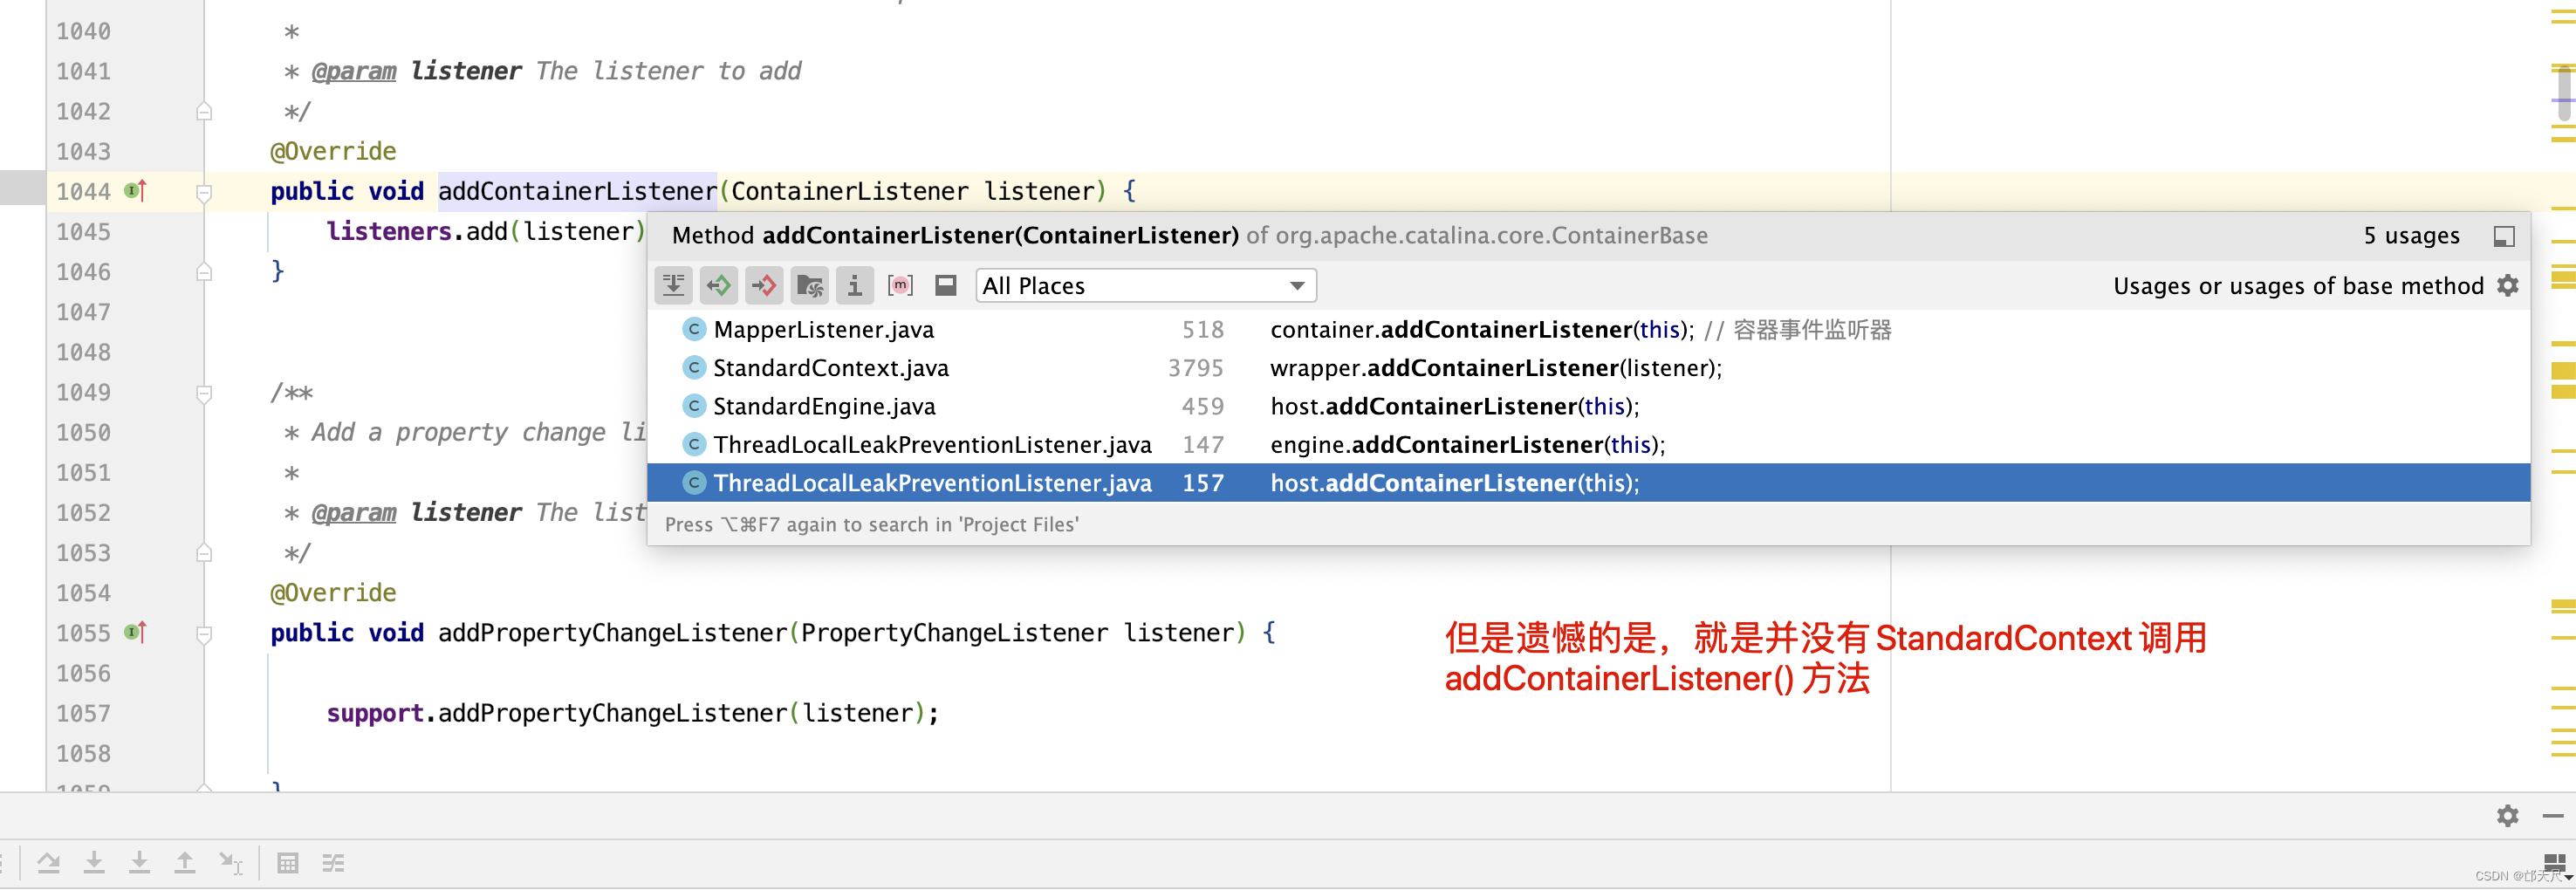Click the editor vertical scrollbar thumb
This screenshot has width=2576, height=890.
[2564, 93]
